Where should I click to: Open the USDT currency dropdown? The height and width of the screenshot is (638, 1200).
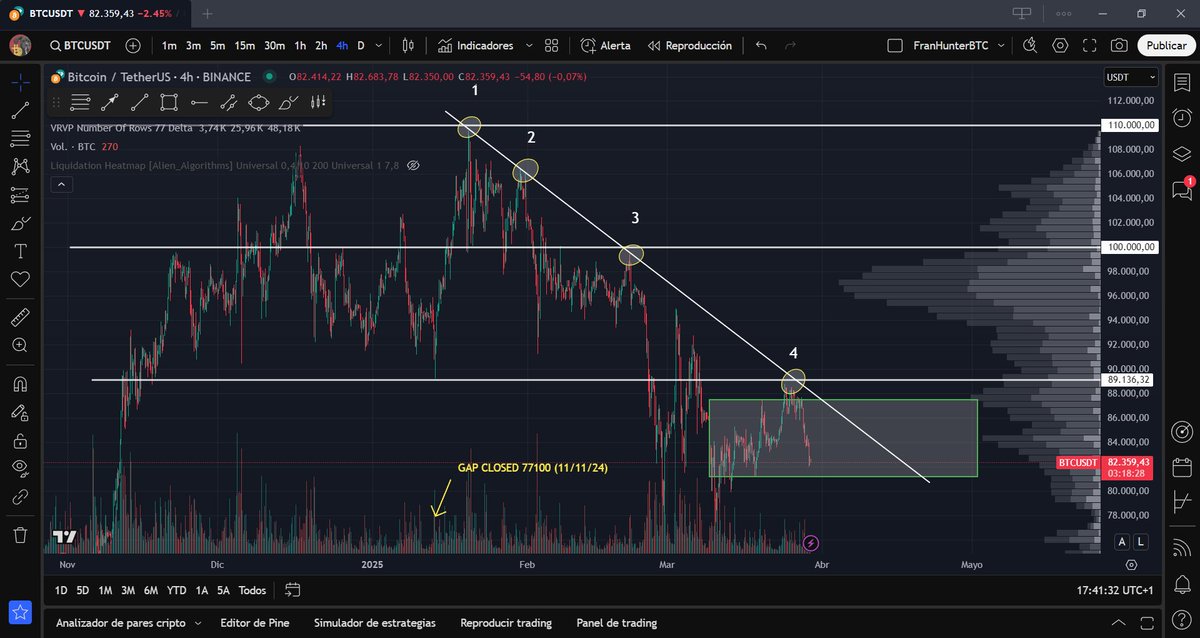click(1131, 77)
